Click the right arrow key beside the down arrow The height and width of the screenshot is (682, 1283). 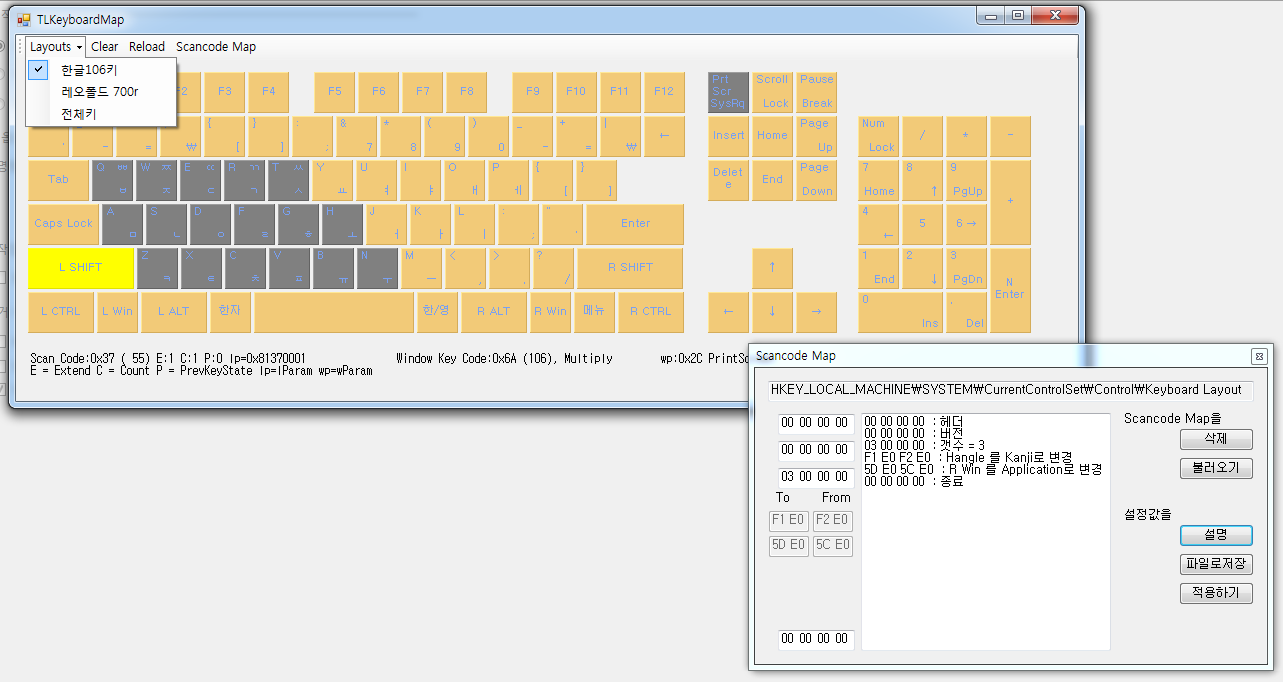click(816, 312)
